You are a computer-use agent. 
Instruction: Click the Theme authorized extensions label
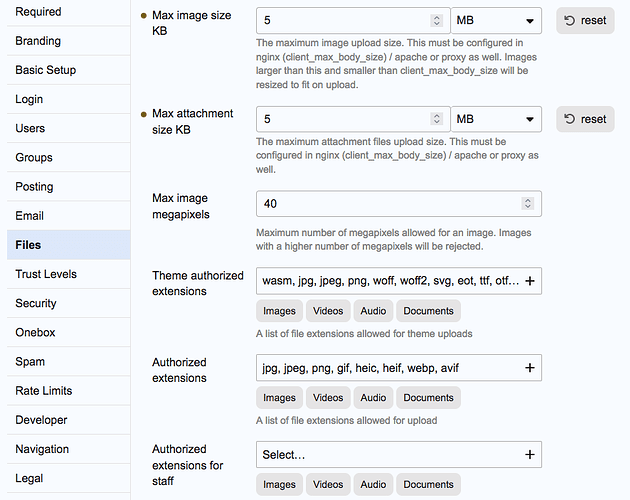[198, 283]
